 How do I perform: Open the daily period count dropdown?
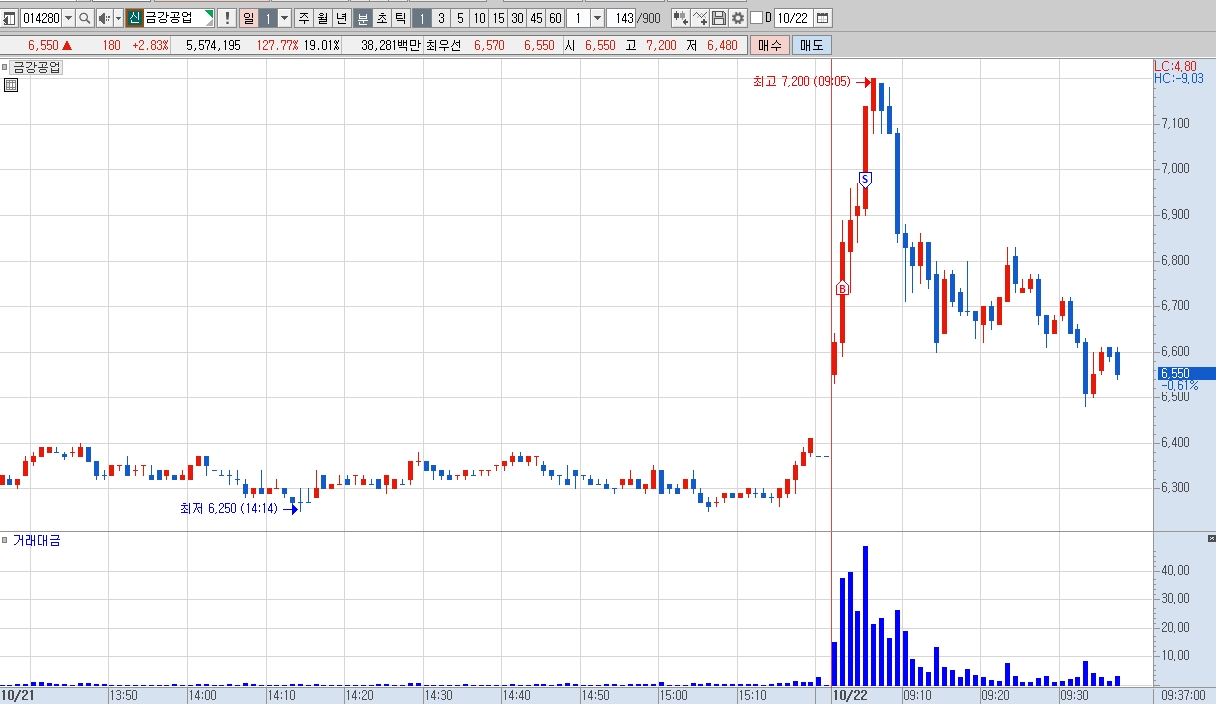click(284, 18)
